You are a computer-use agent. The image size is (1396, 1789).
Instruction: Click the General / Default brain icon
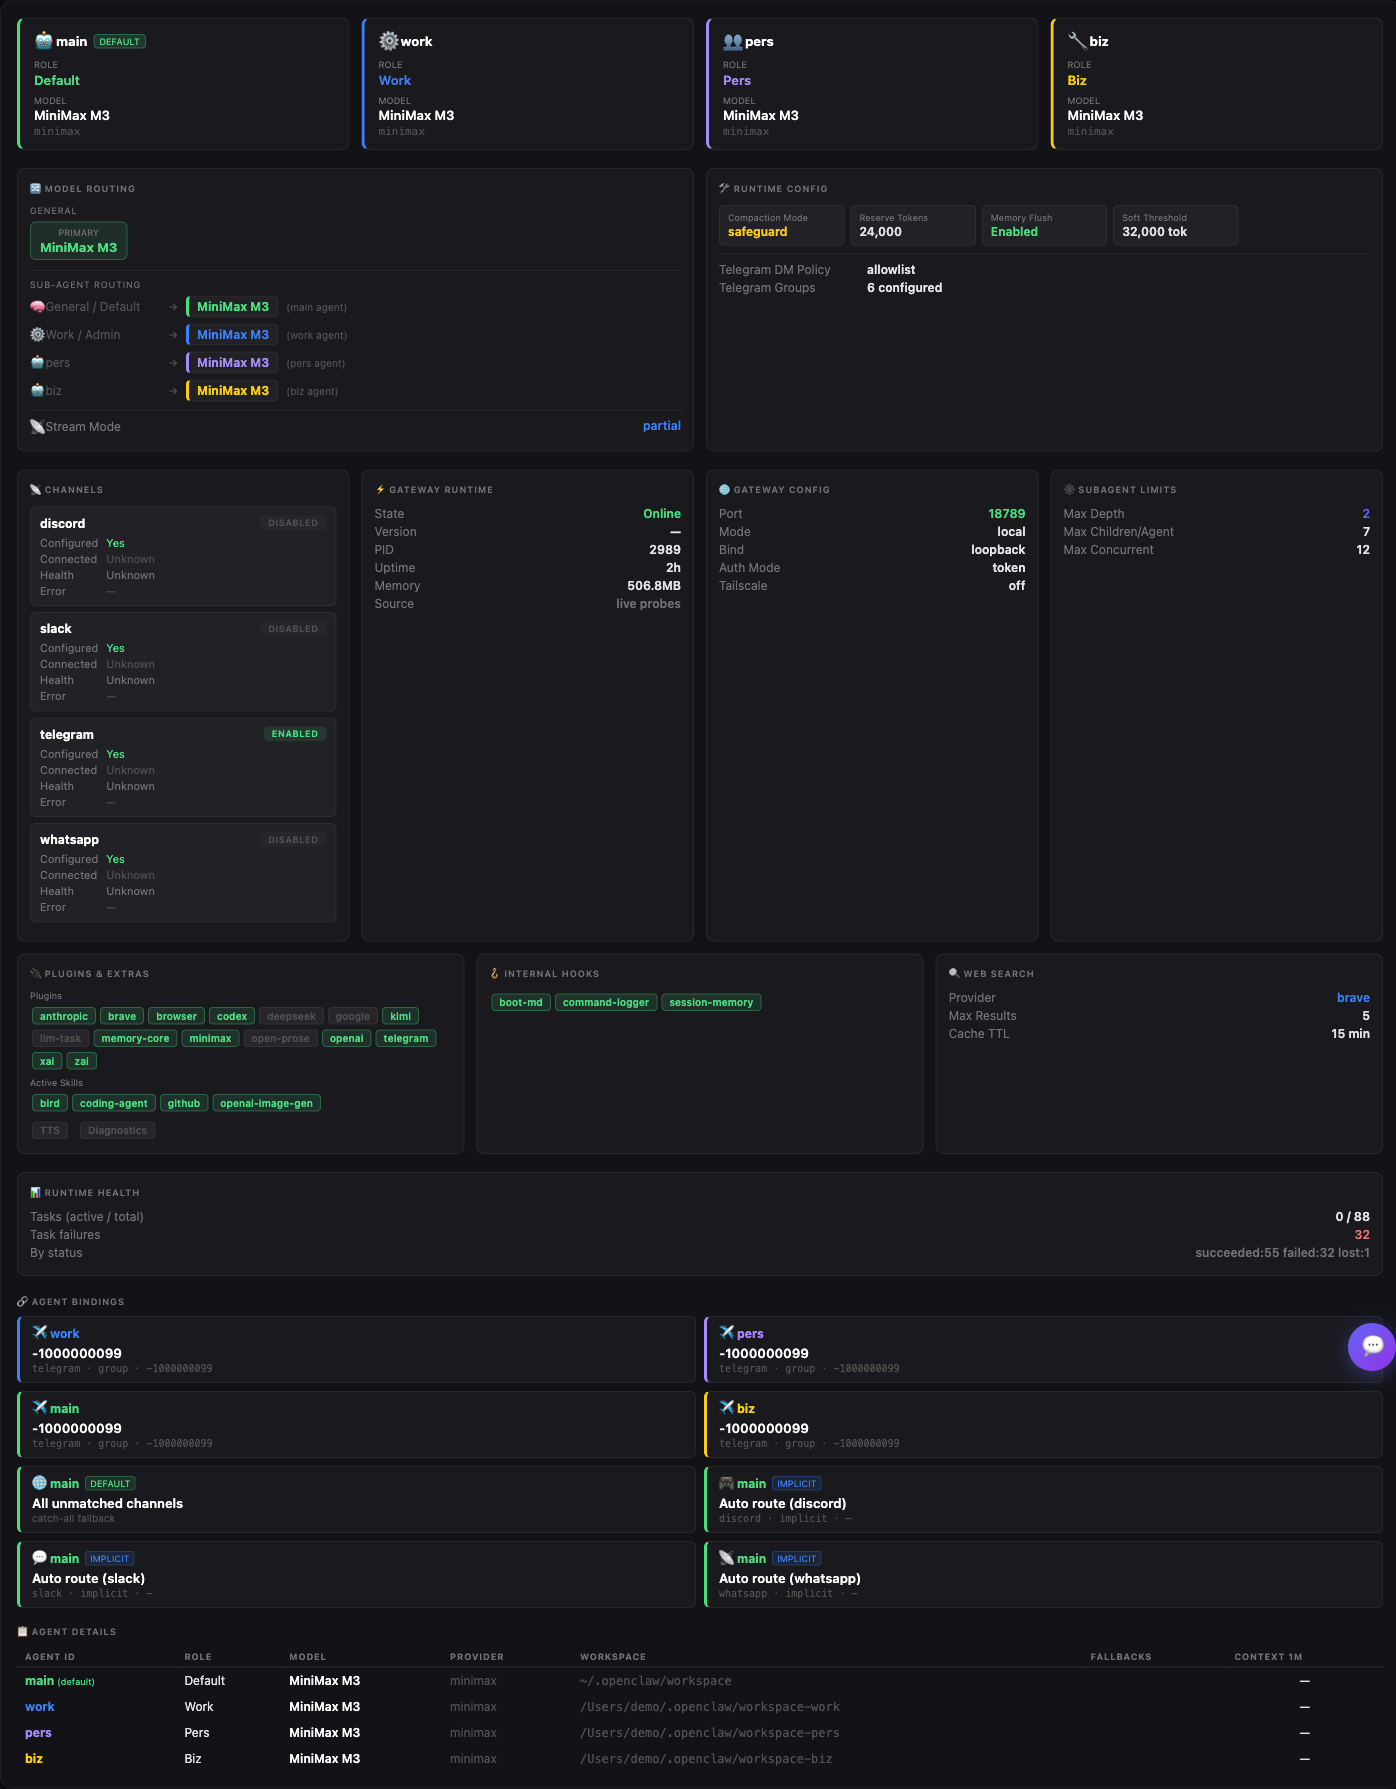pyautogui.click(x=37, y=307)
